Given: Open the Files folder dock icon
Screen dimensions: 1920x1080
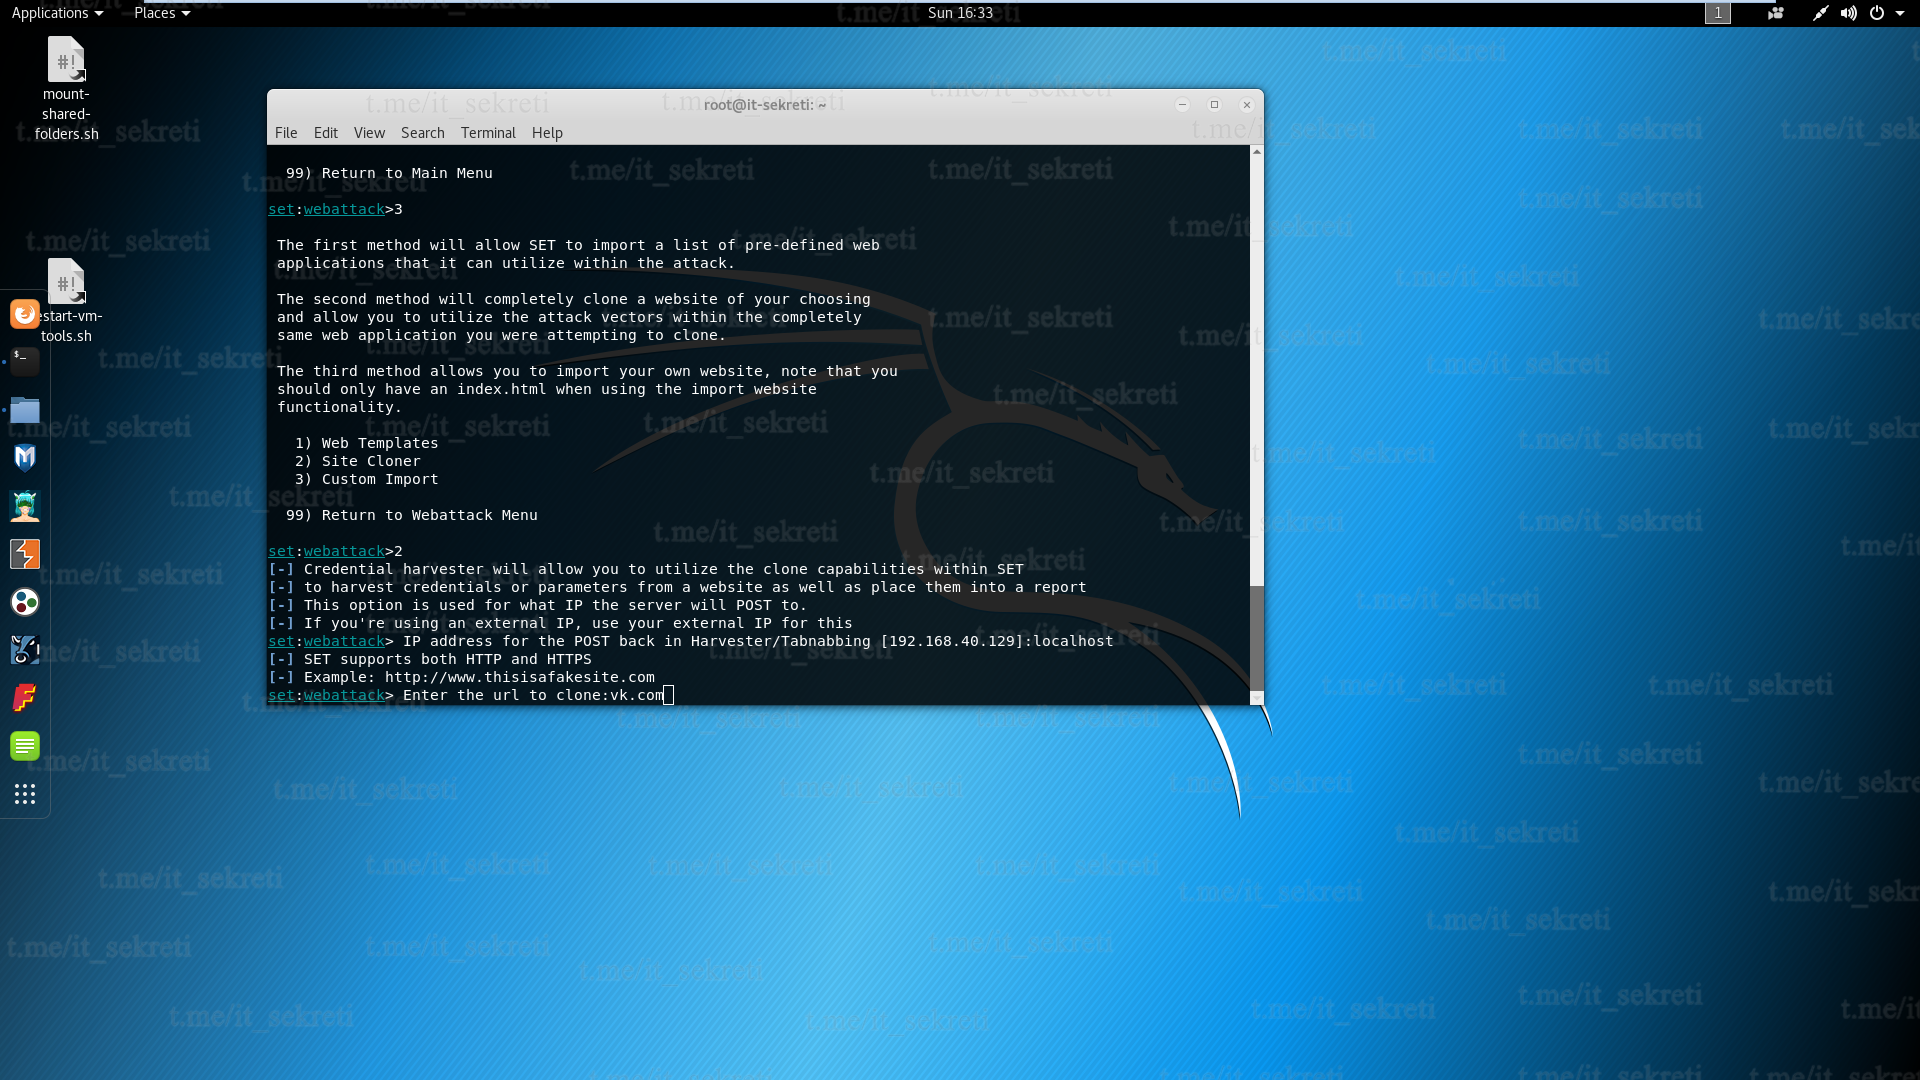Looking at the screenshot, I should click(x=25, y=410).
